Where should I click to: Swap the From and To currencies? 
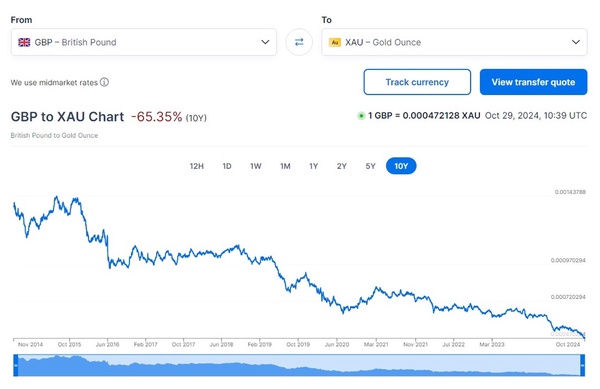coord(299,42)
